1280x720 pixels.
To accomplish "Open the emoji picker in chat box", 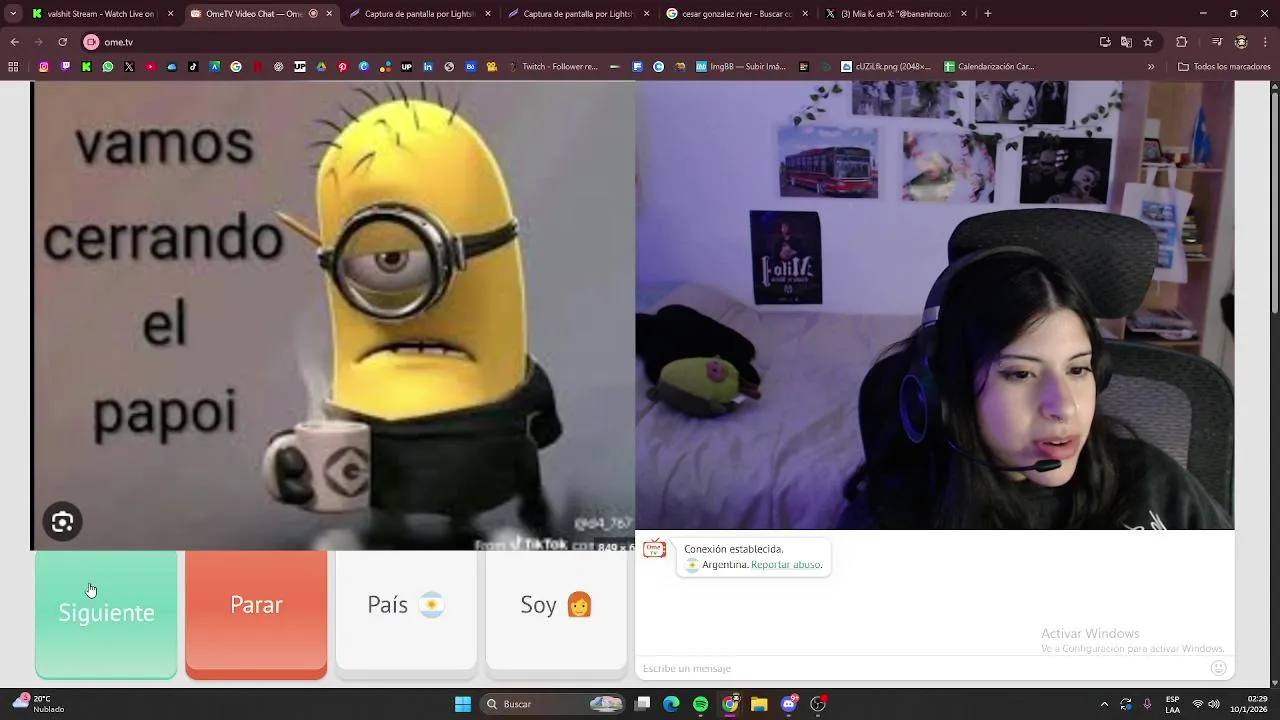I will [1218, 668].
